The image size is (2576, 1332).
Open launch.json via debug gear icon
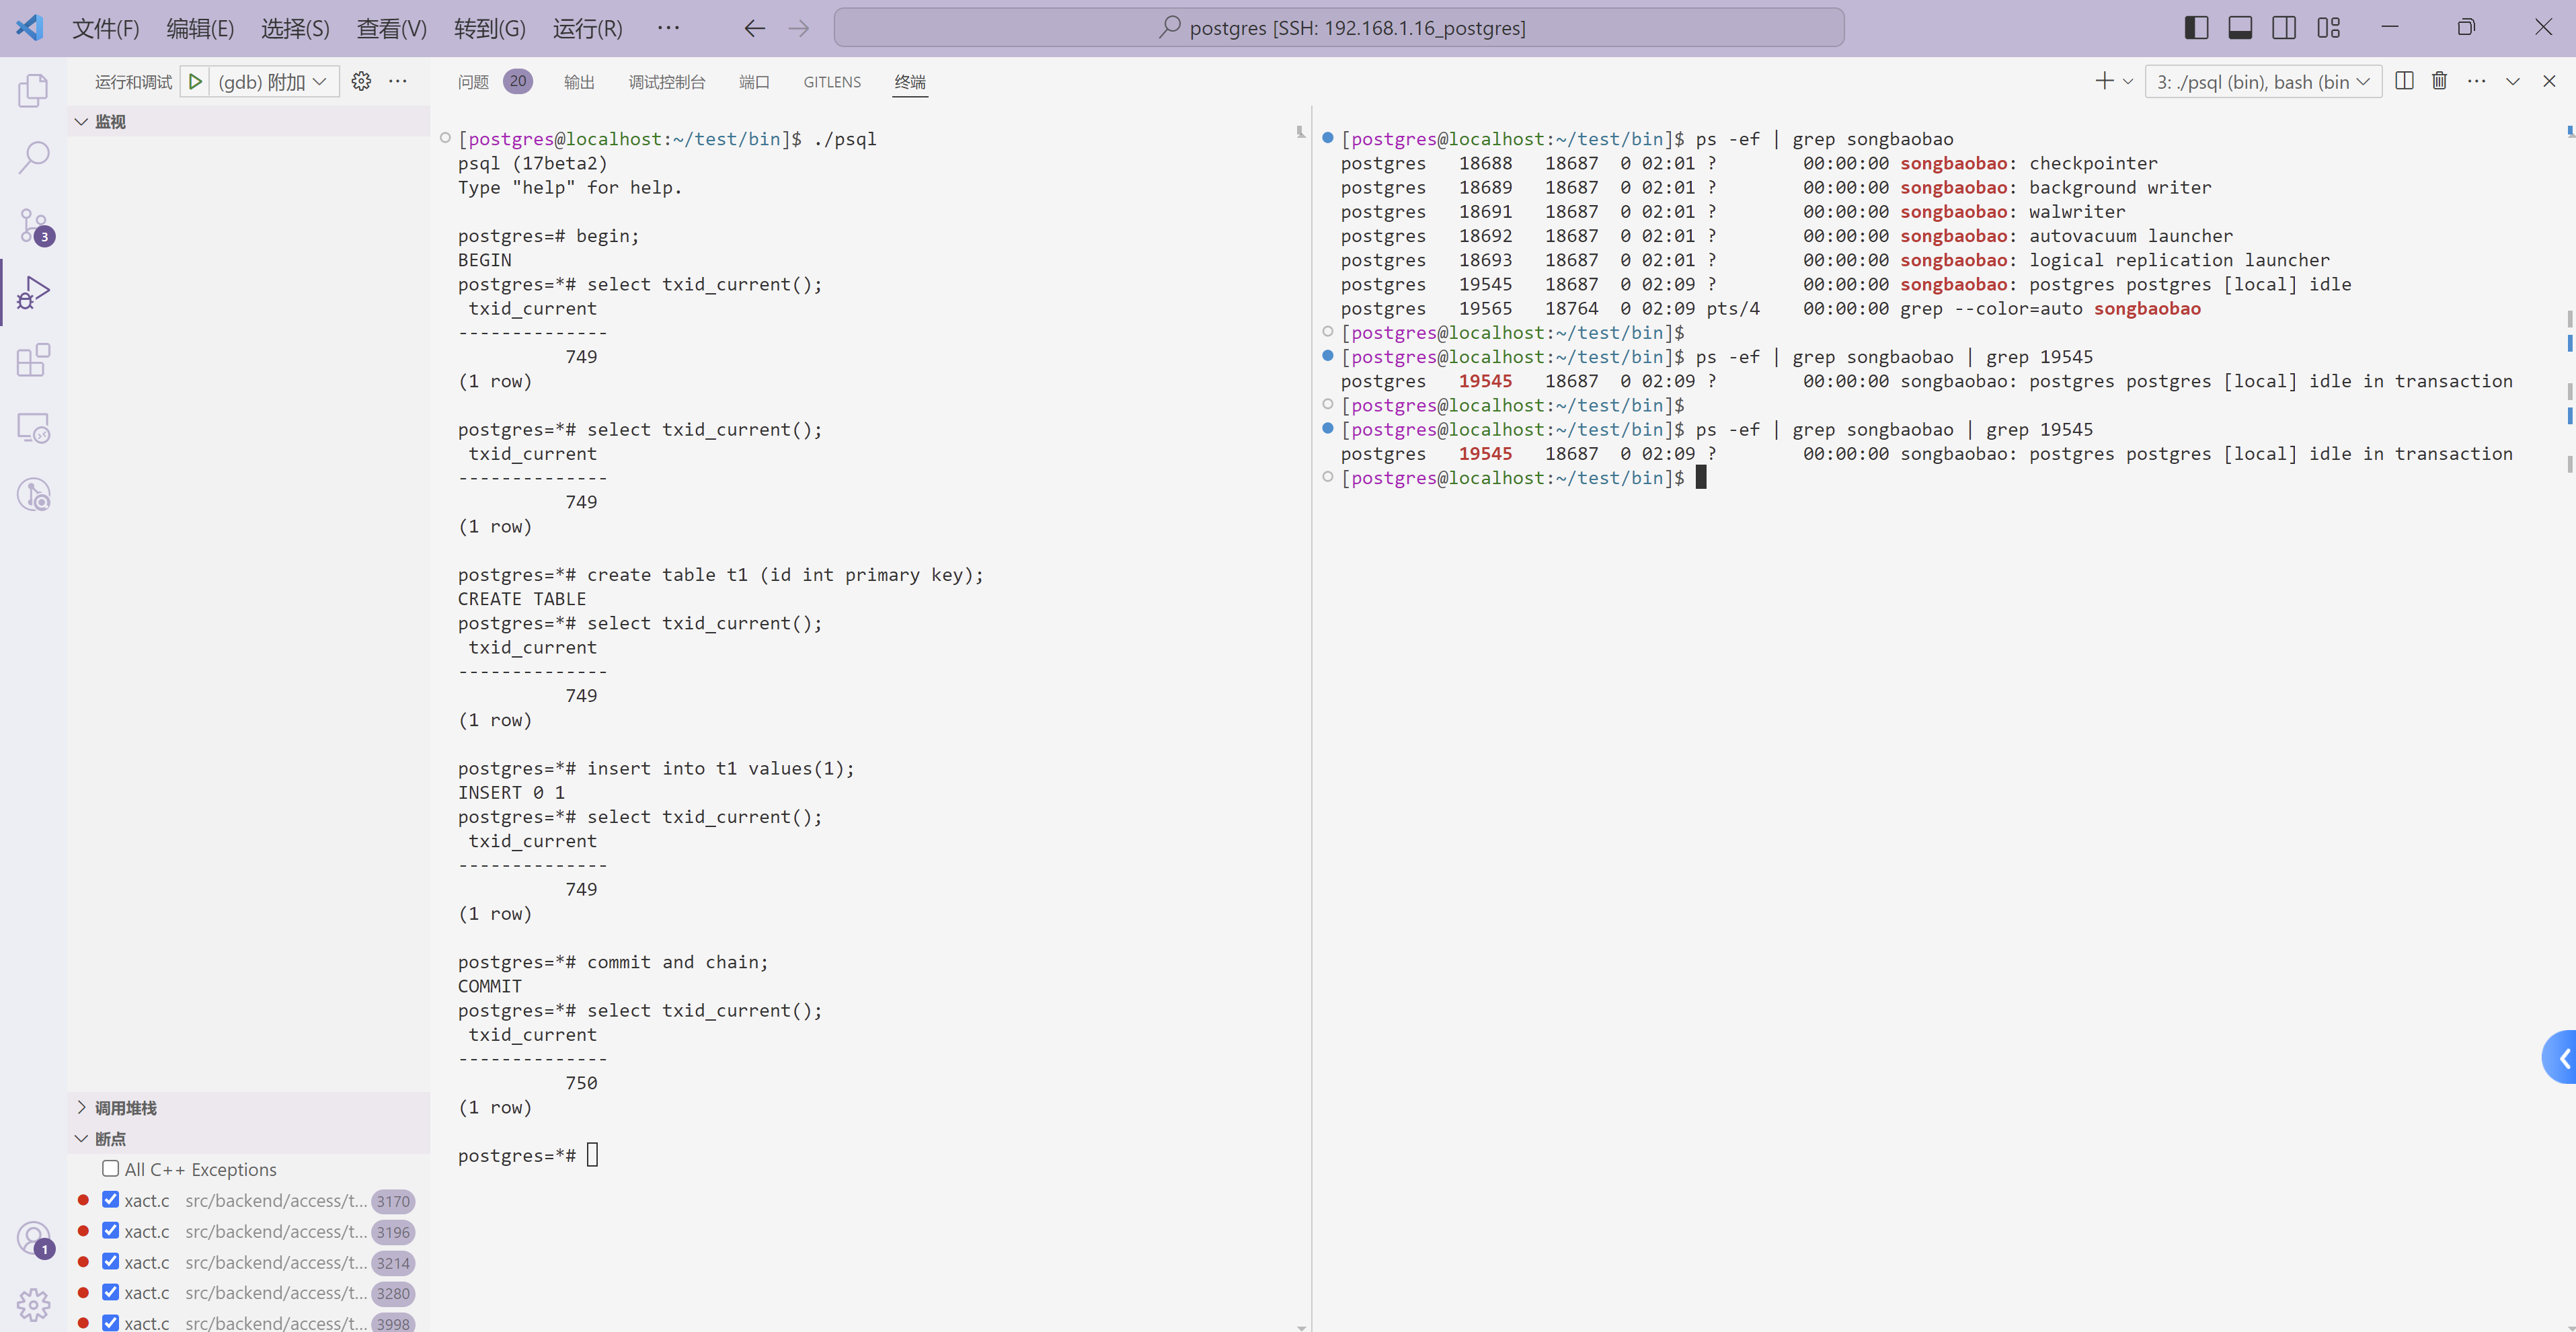click(361, 81)
